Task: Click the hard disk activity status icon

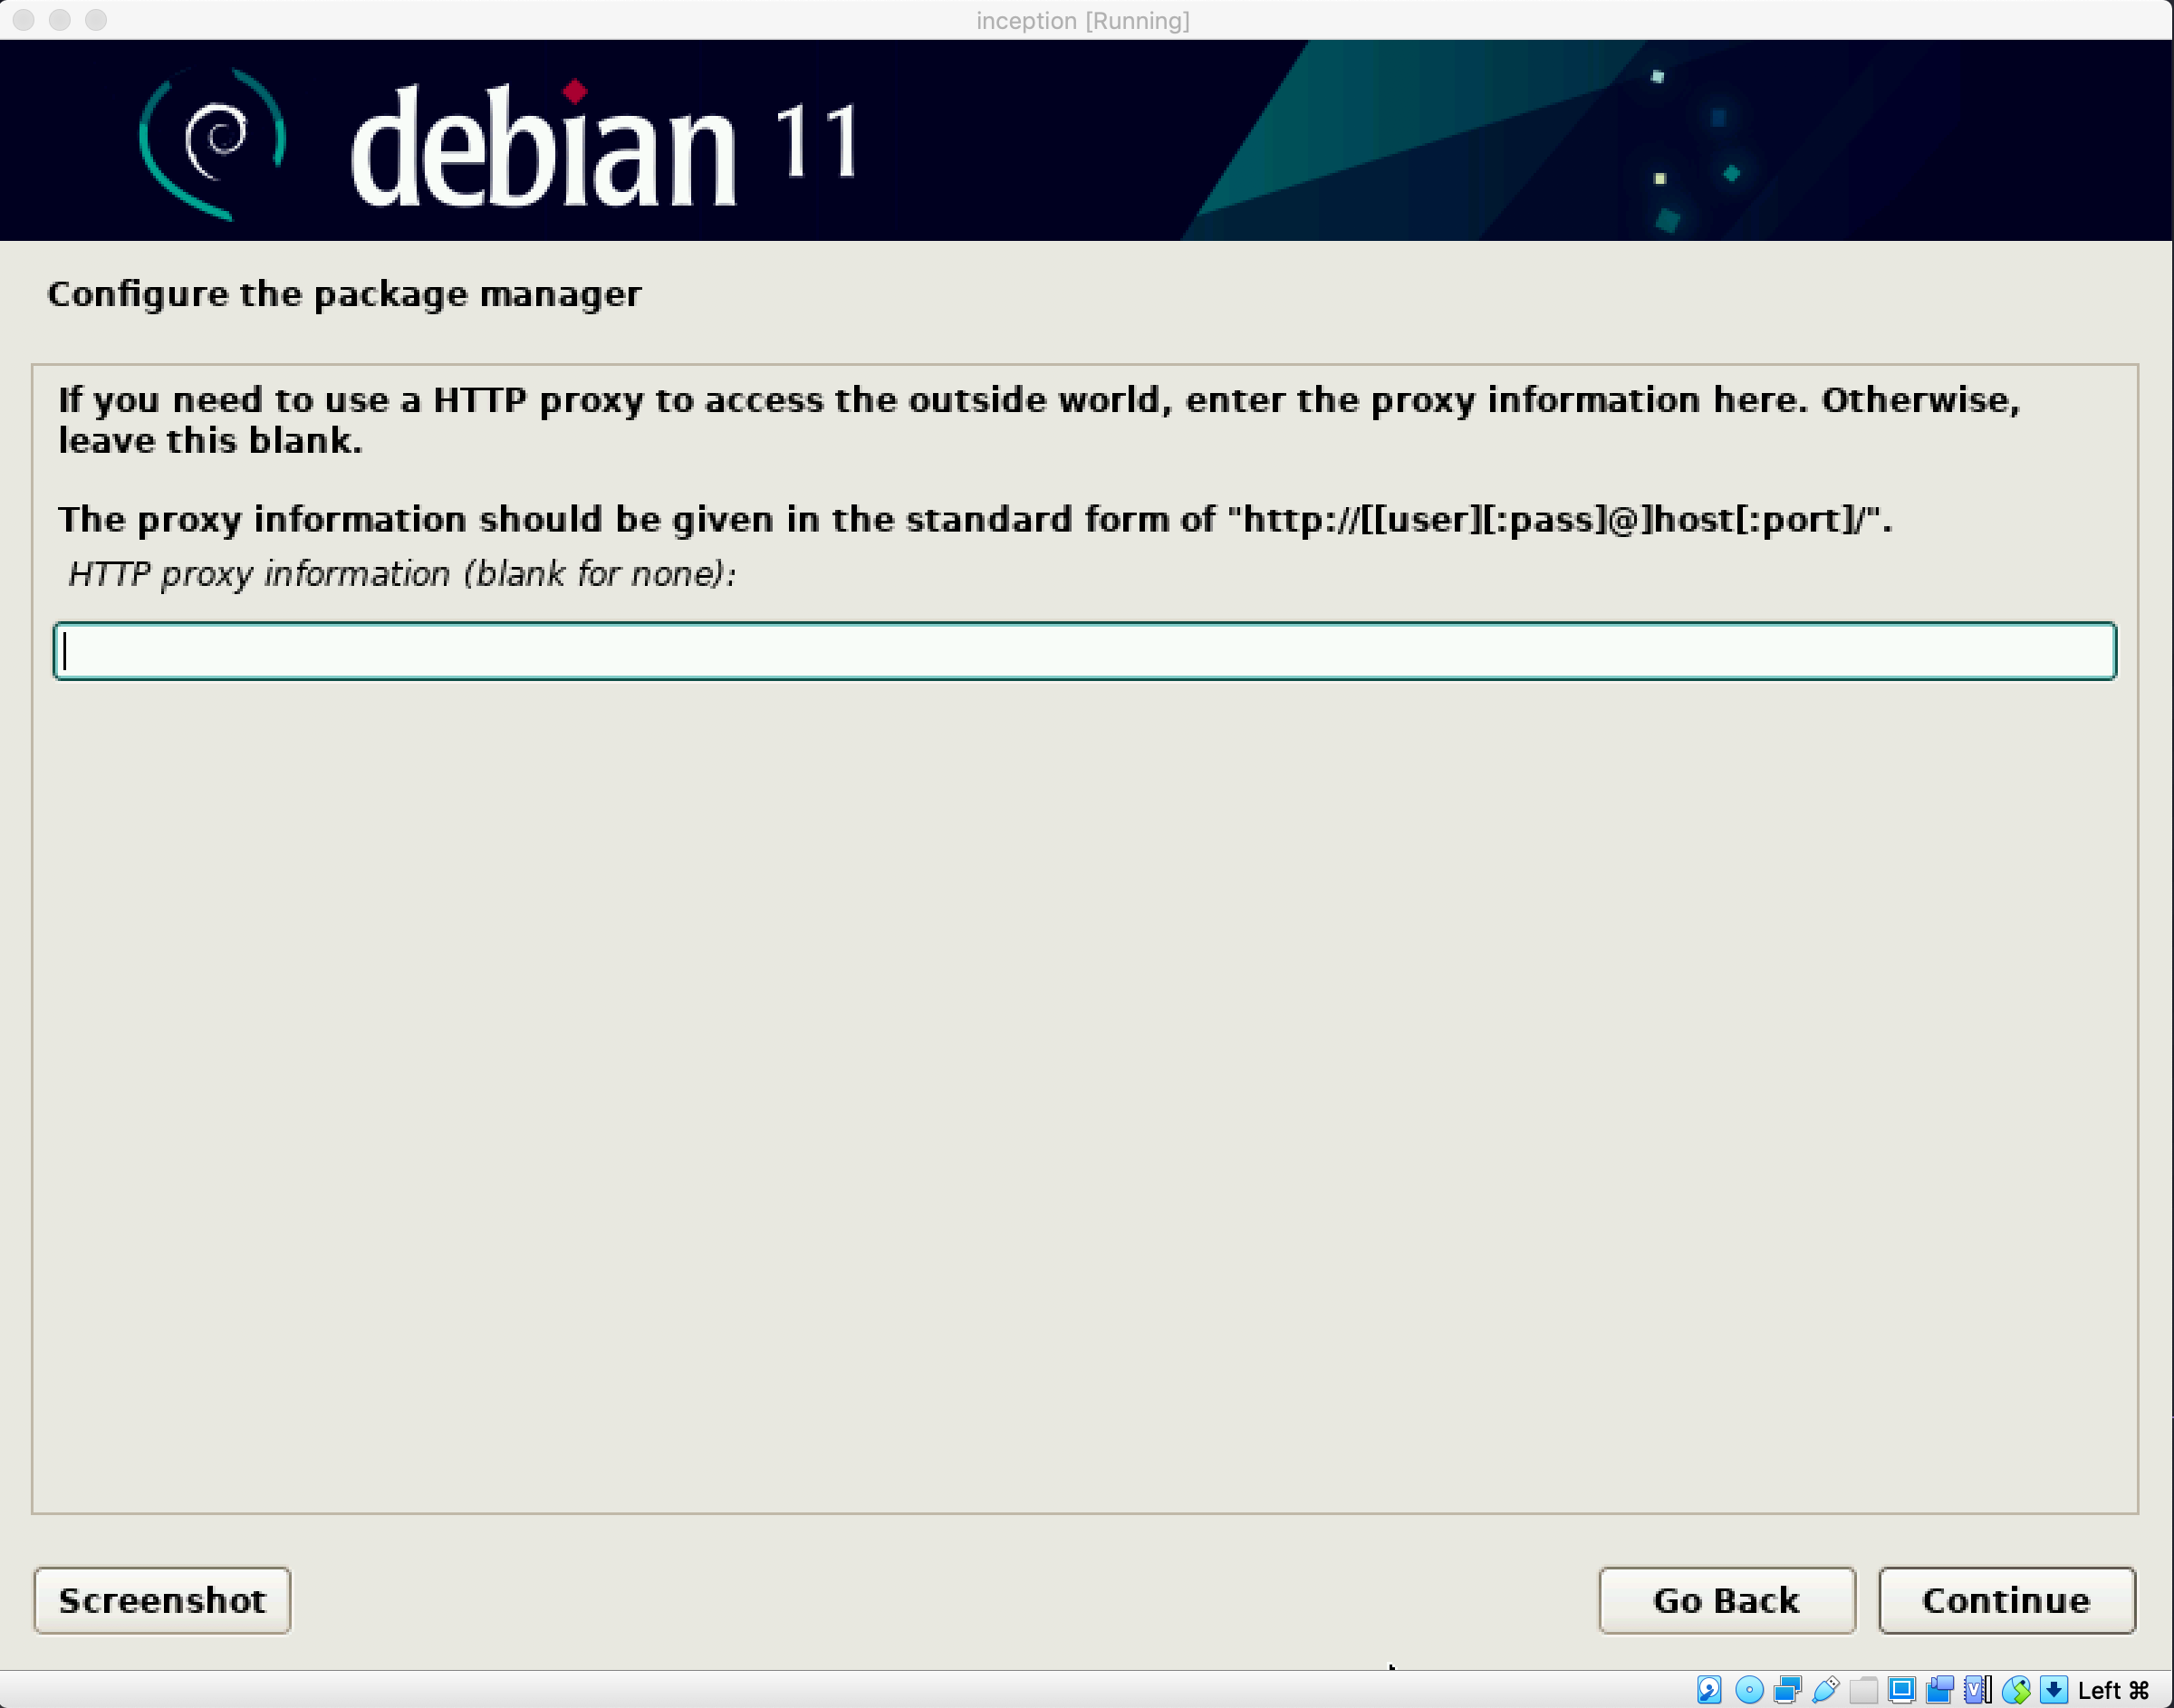Action: tap(1709, 1690)
